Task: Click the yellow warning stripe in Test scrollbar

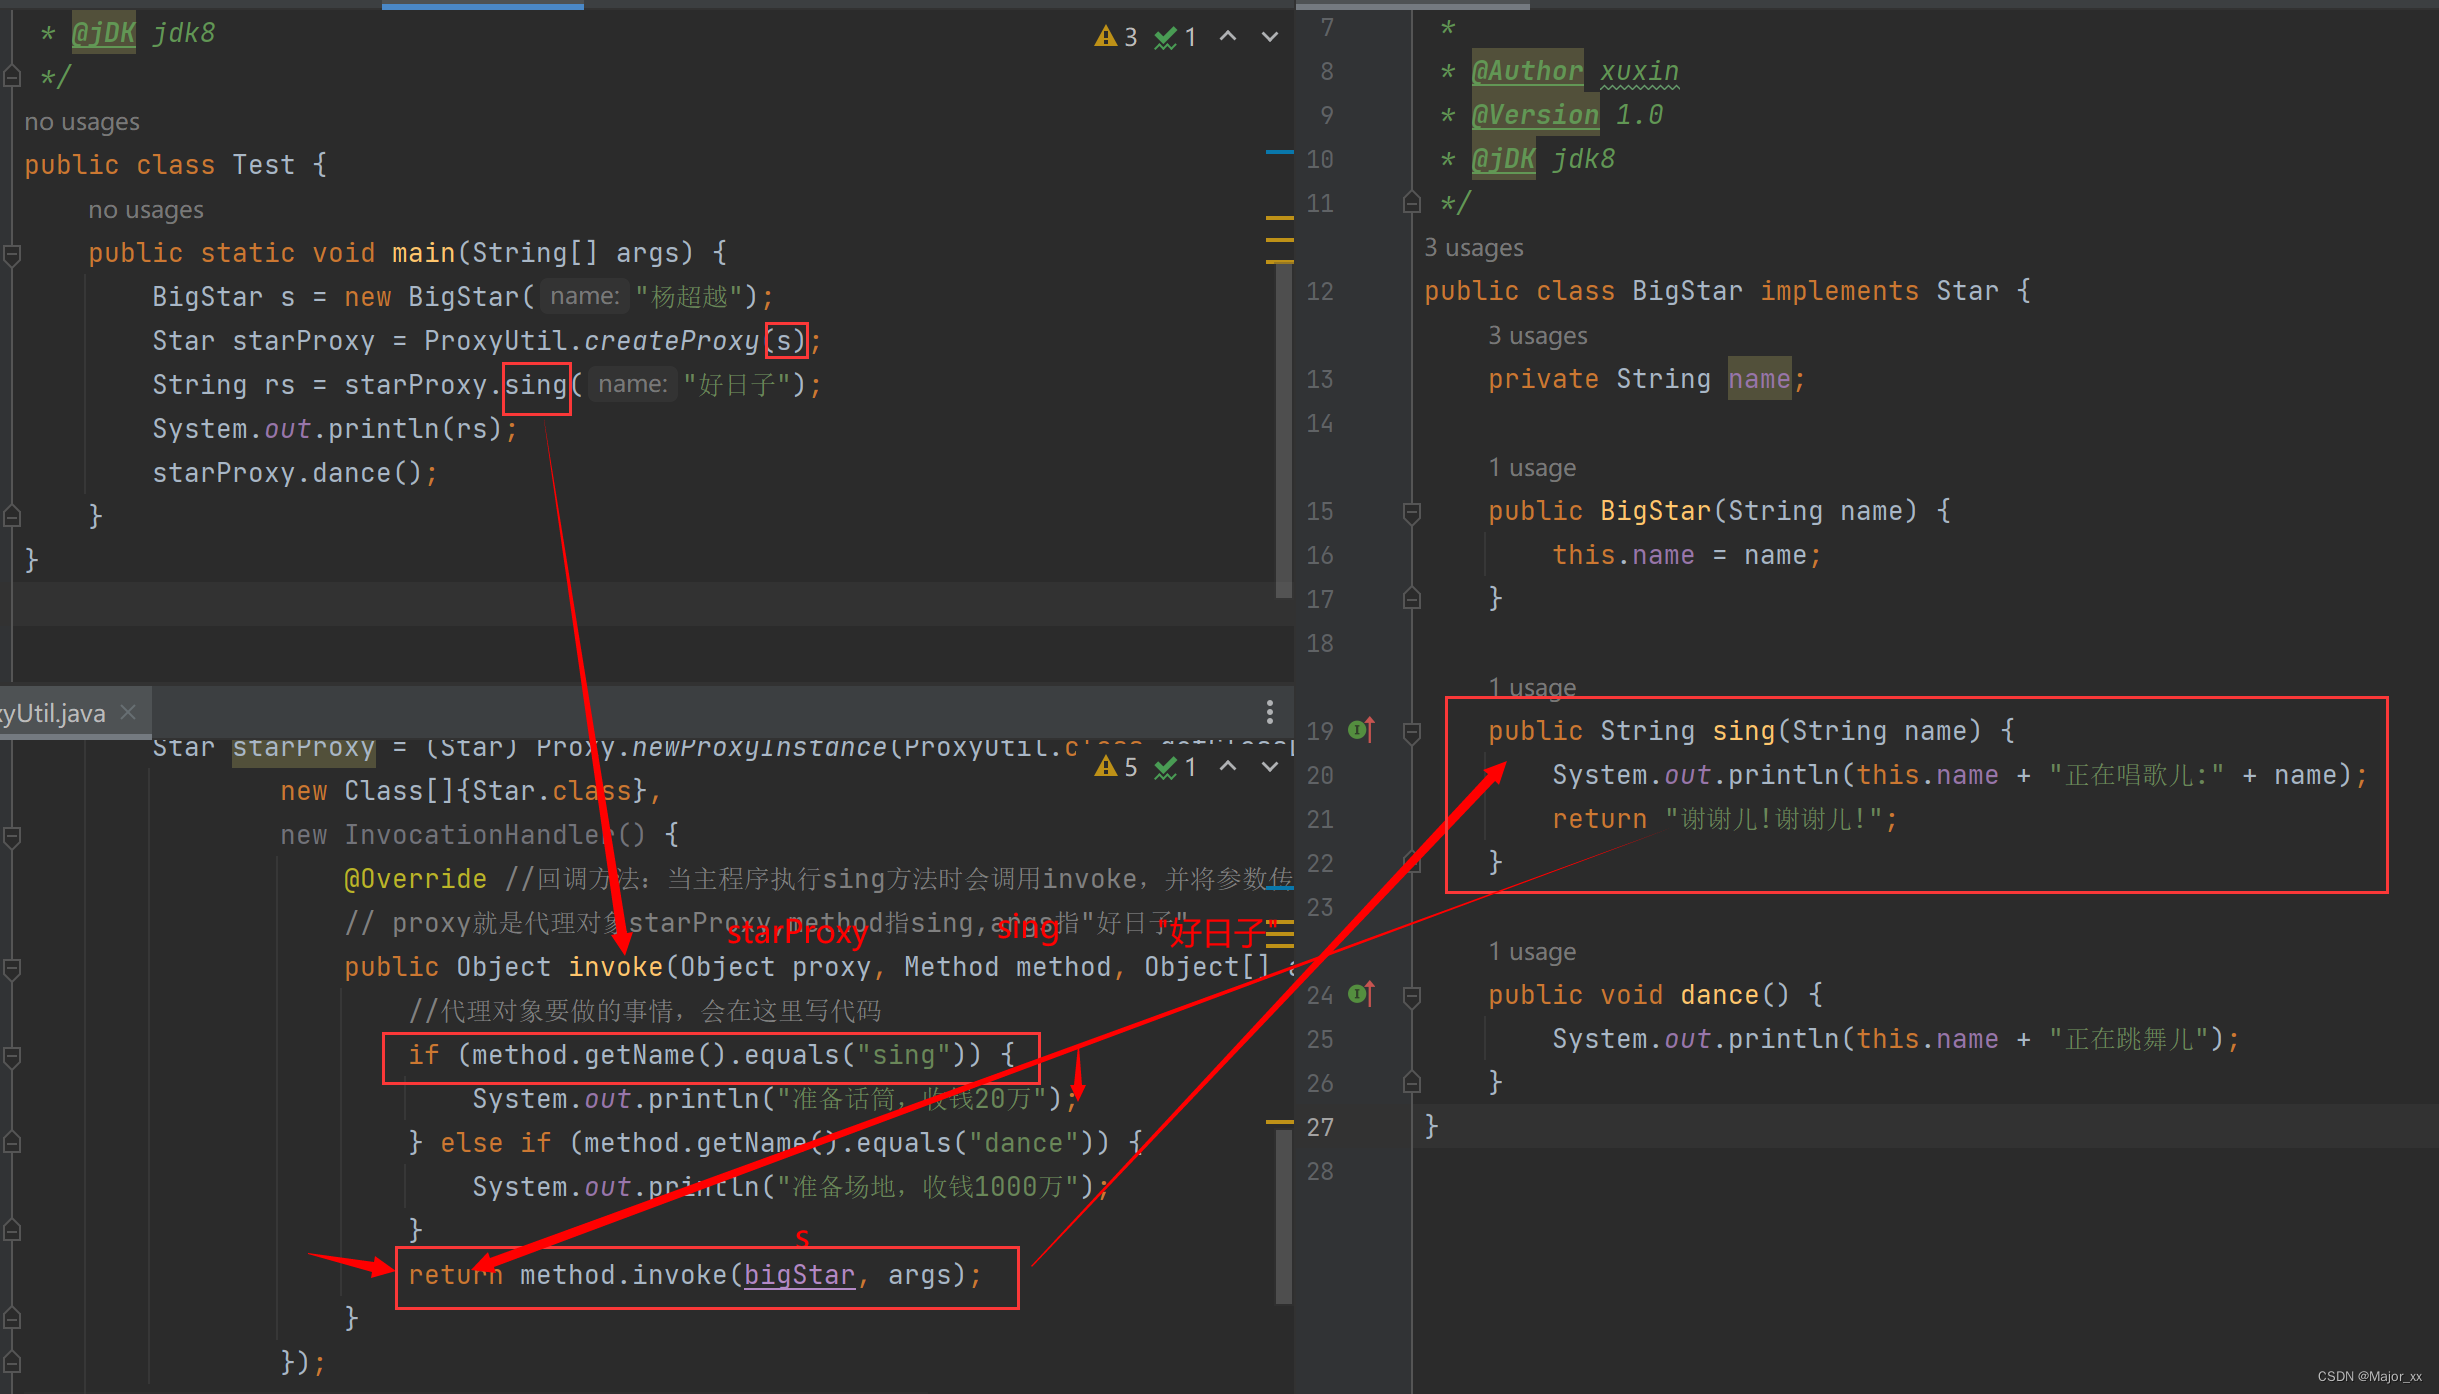Action: pyautogui.click(x=1279, y=218)
